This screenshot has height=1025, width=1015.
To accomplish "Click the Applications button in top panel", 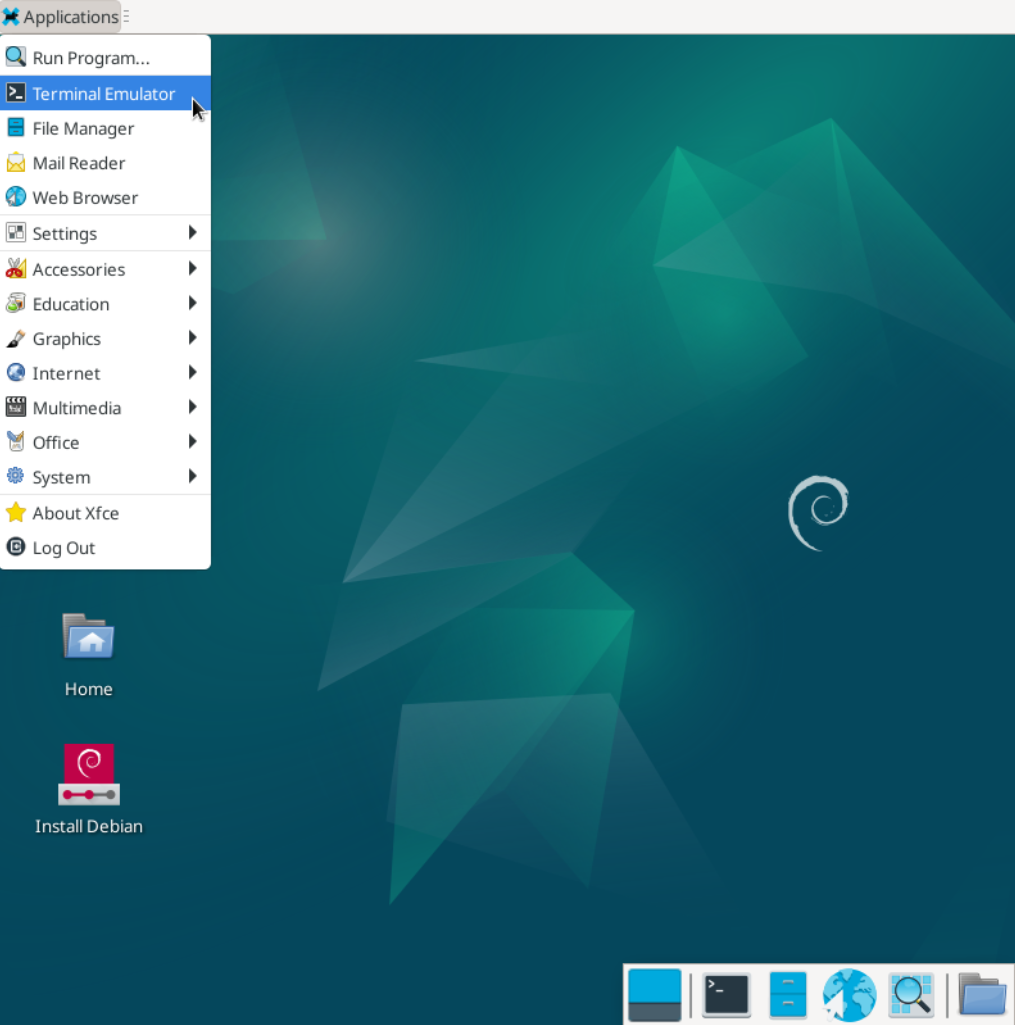I will 61,17.
